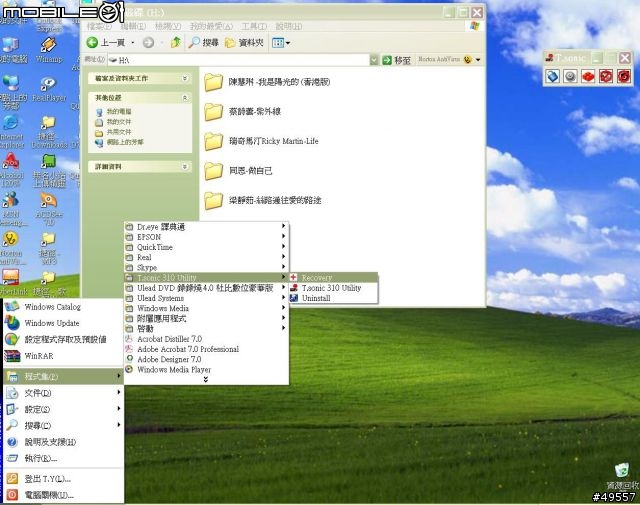Open the 檢視(V) menu
The width and height of the screenshot is (640, 505).
click(167, 26)
